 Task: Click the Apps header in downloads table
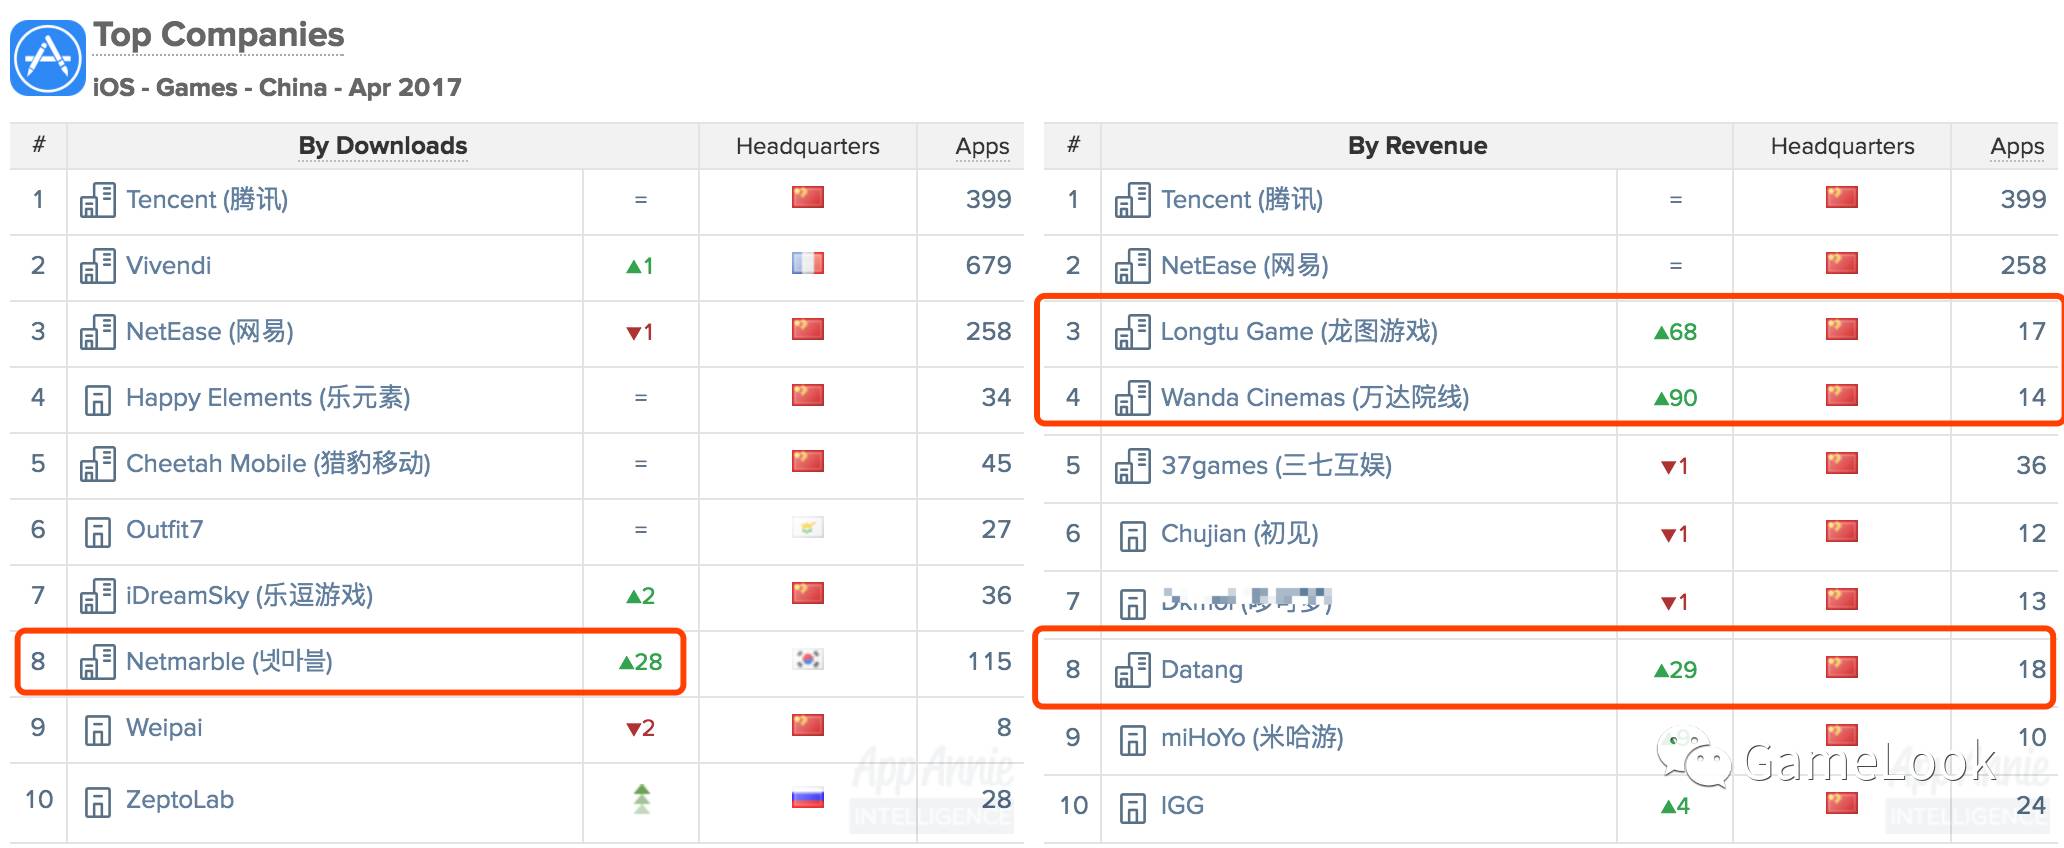pos(982,146)
